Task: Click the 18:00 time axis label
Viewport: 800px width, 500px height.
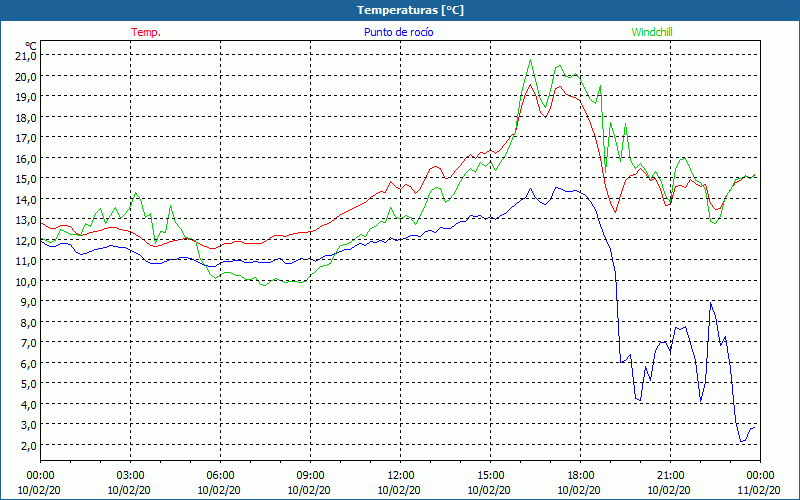Action: point(581,476)
